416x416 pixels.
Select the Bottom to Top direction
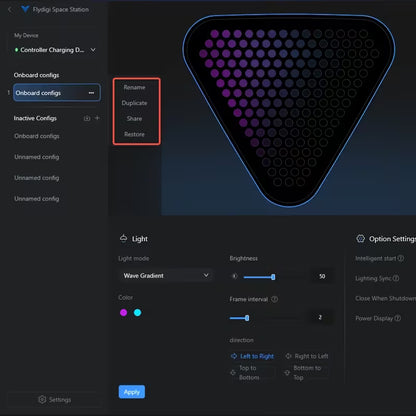[304, 373]
